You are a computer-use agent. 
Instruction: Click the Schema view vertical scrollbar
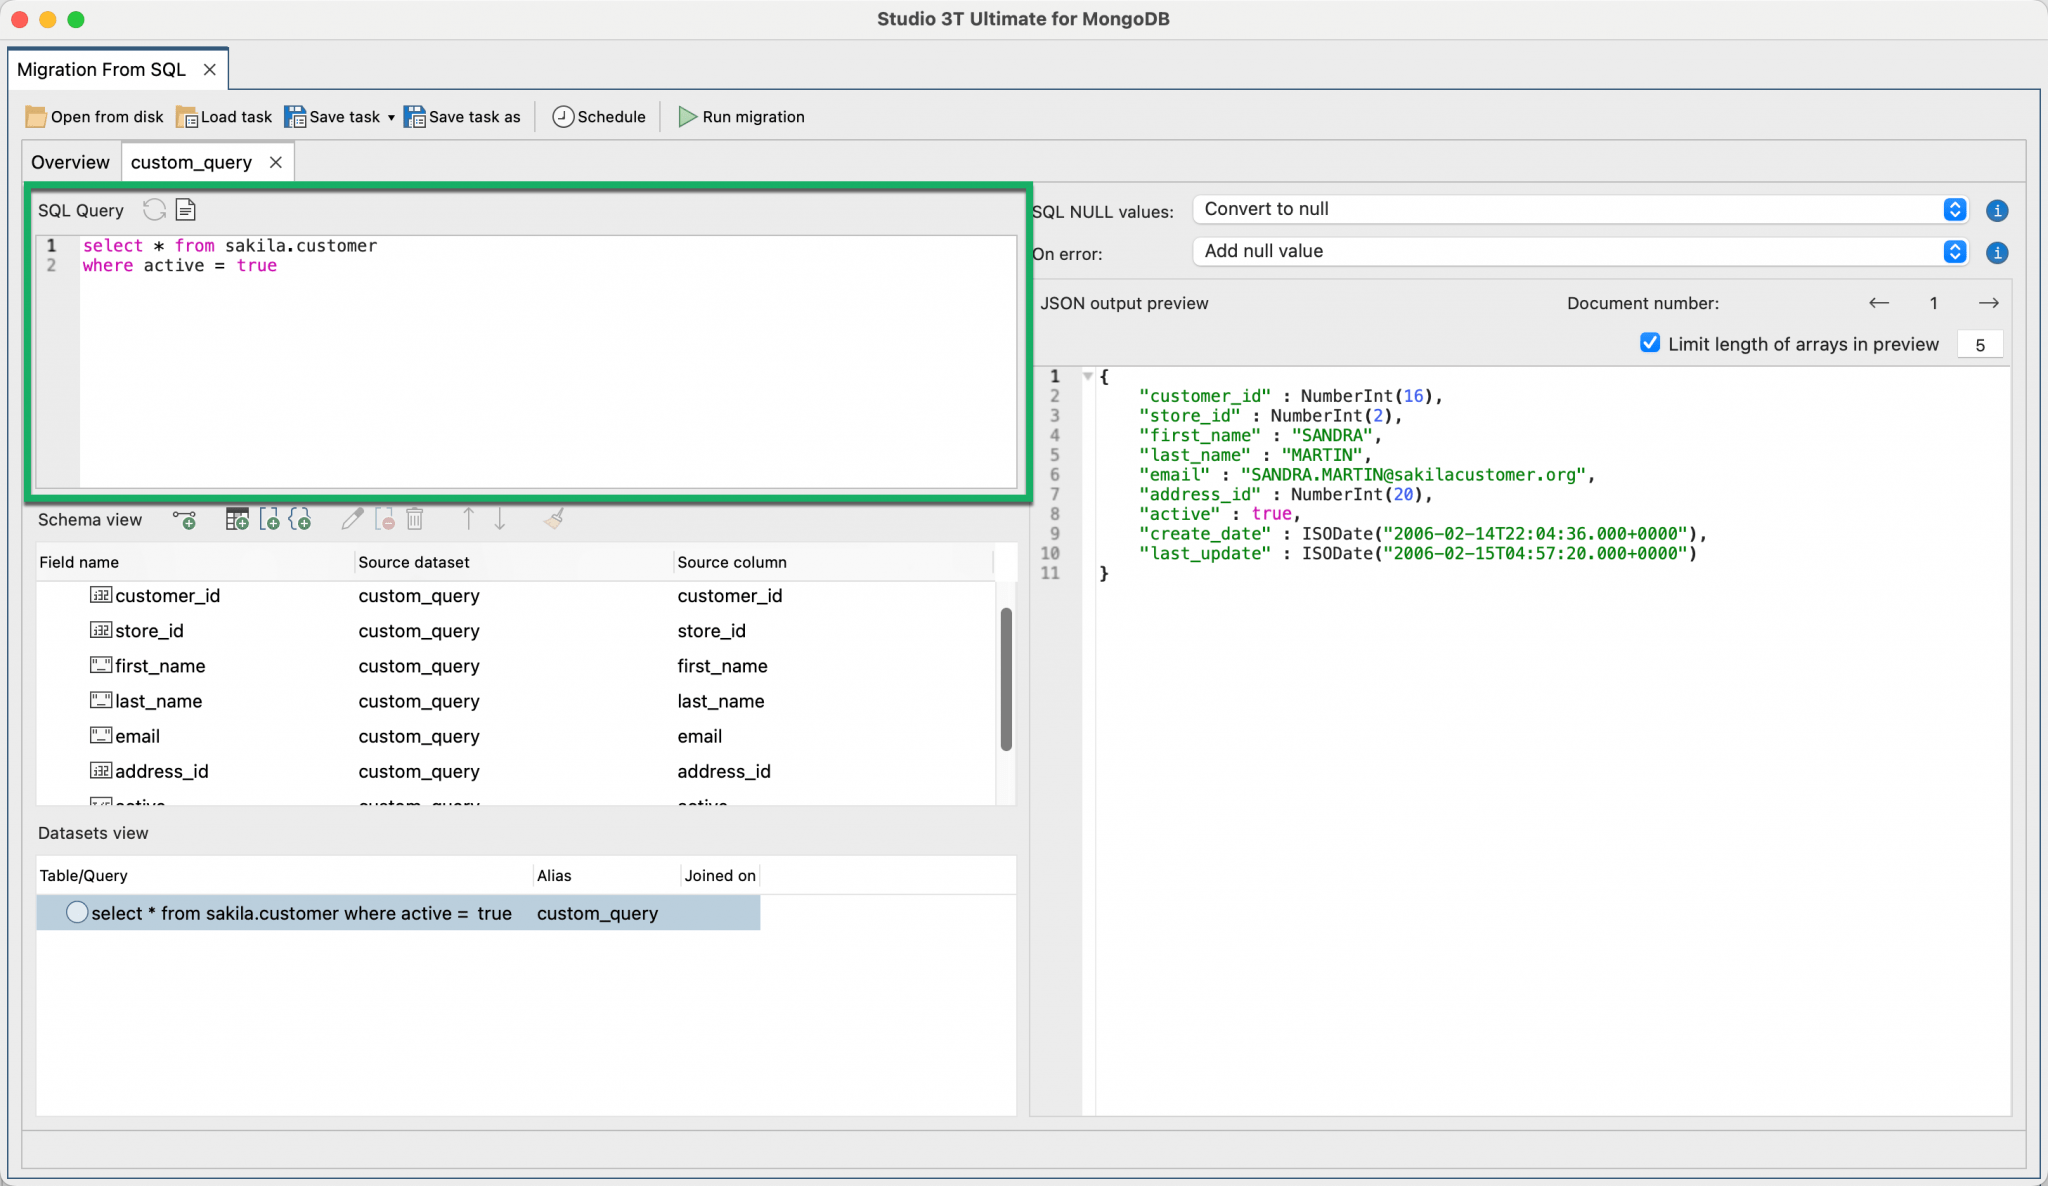pos(1006,679)
